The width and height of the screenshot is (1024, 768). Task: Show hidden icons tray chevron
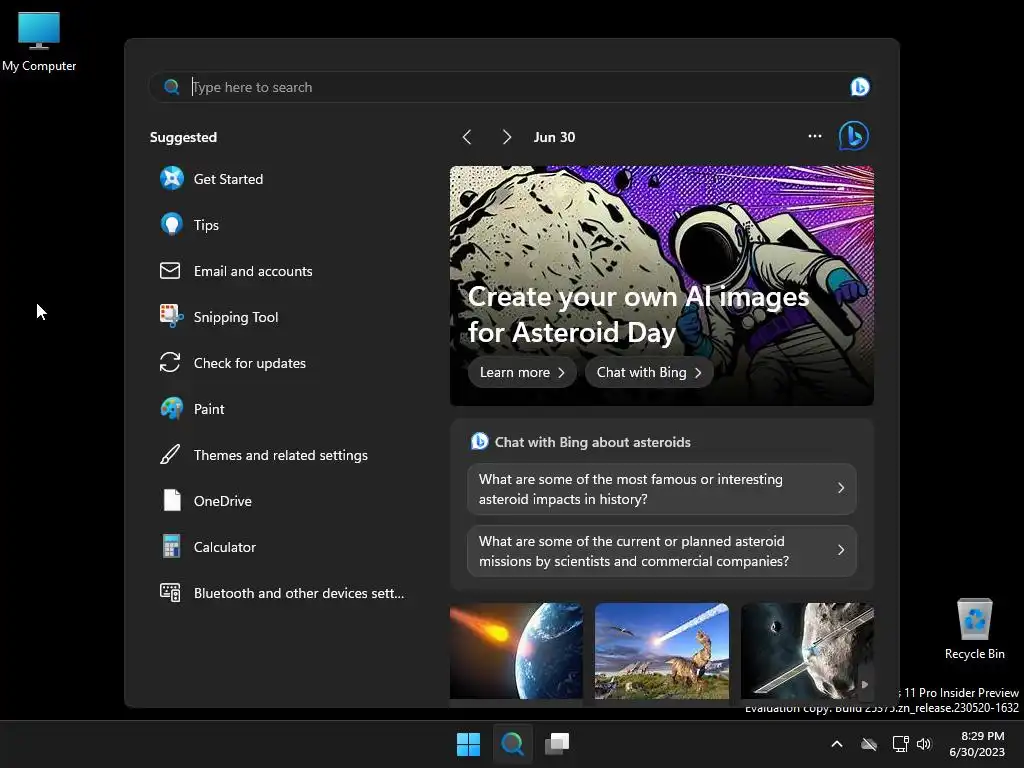coord(837,744)
